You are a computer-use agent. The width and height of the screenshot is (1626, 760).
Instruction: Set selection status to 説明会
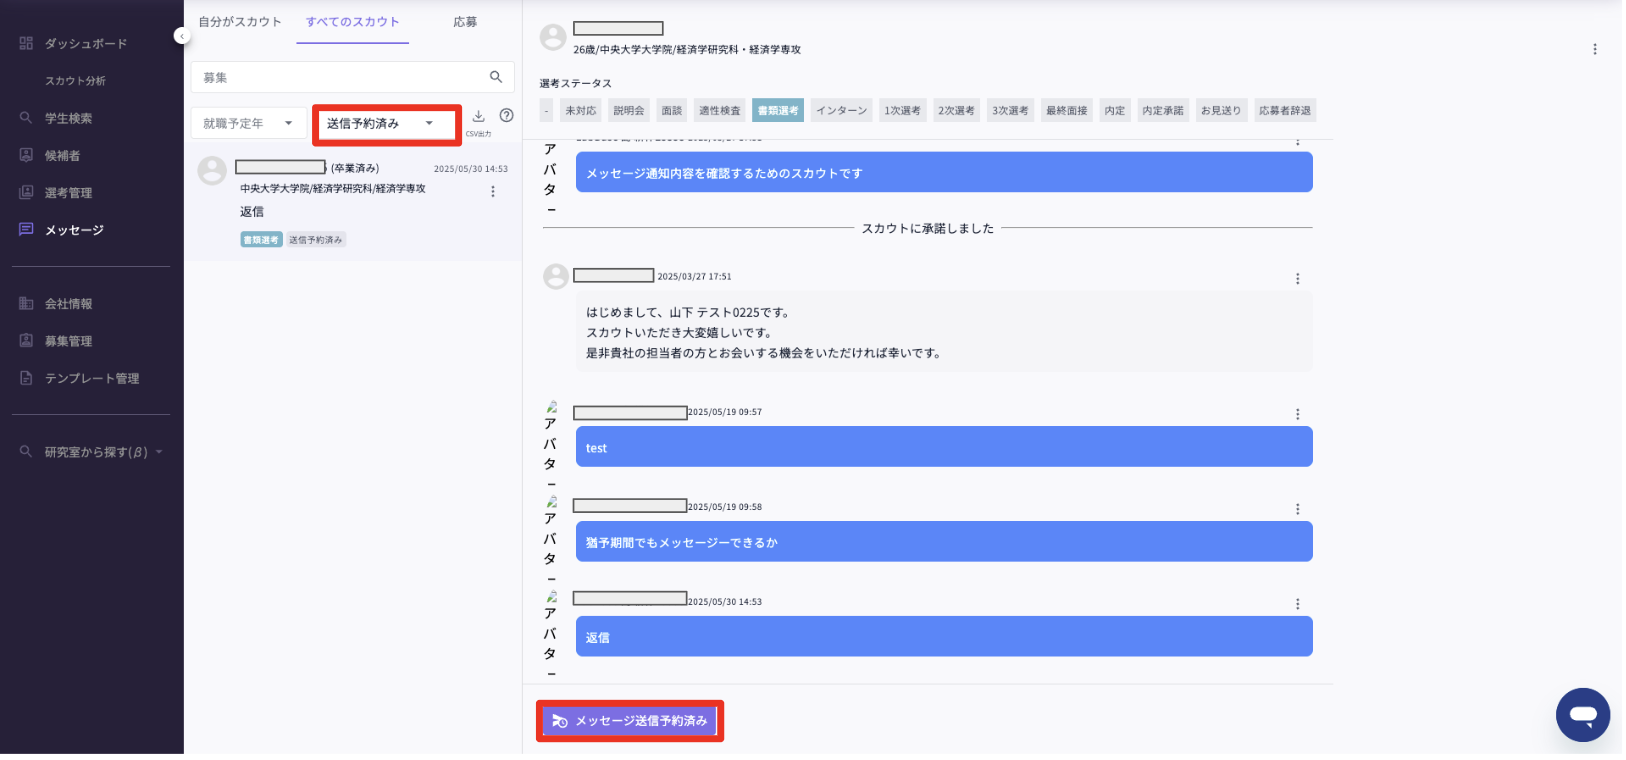coord(629,111)
